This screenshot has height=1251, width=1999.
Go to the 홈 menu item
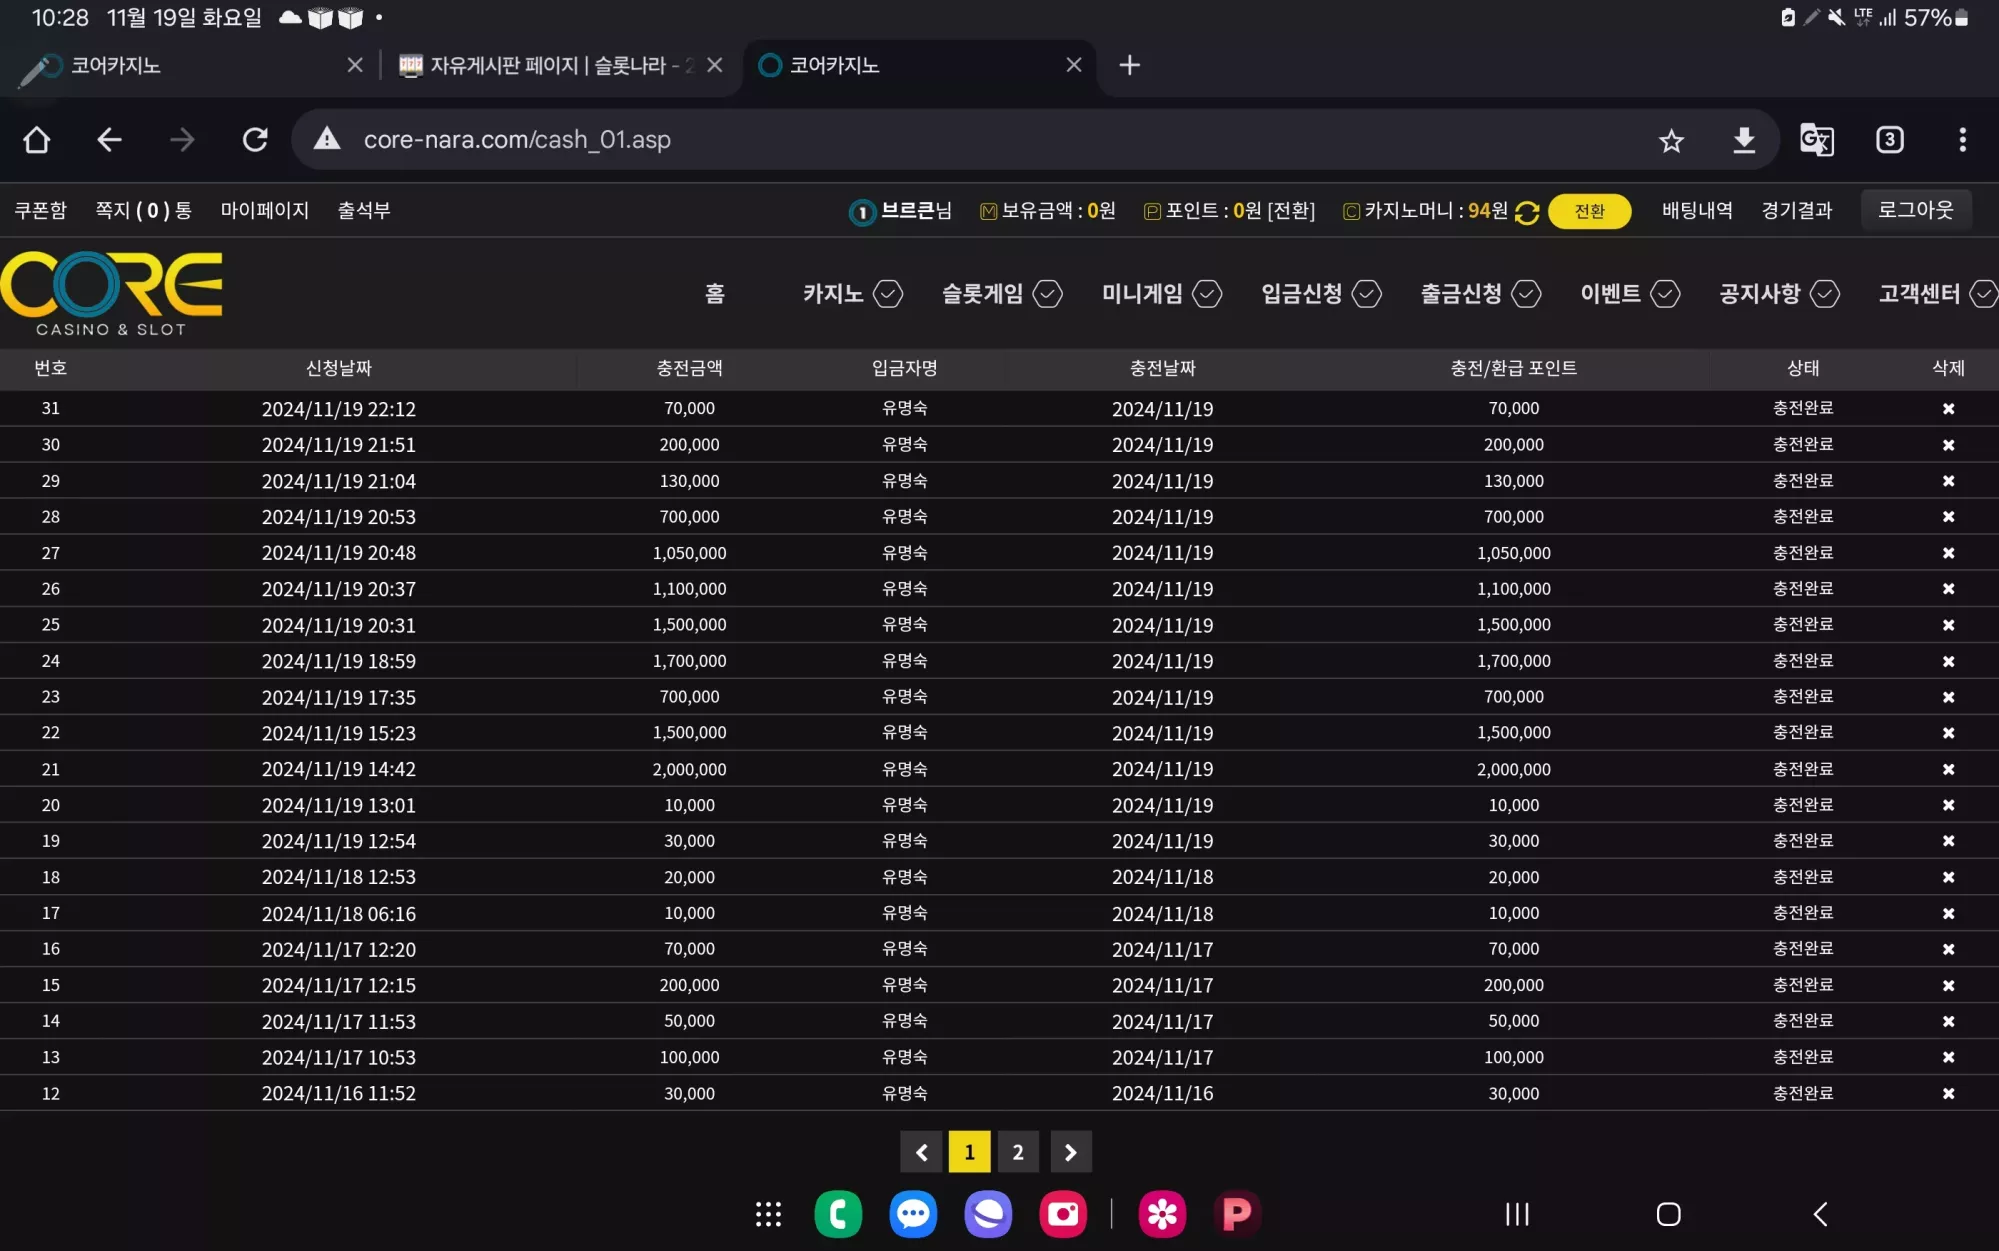click(714, 294)
